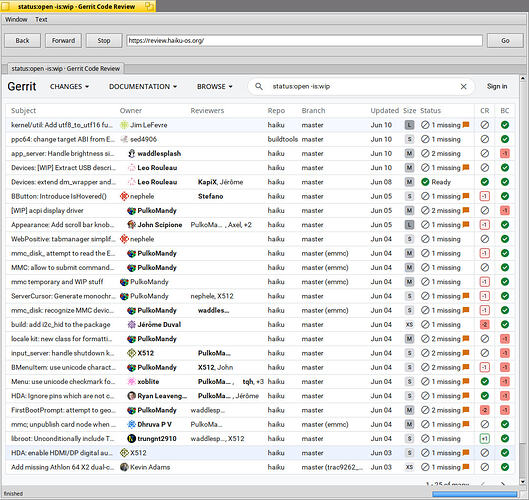Click the blue page loading progress bar
This screenshot has width=529, height=500.
(474, 494)
